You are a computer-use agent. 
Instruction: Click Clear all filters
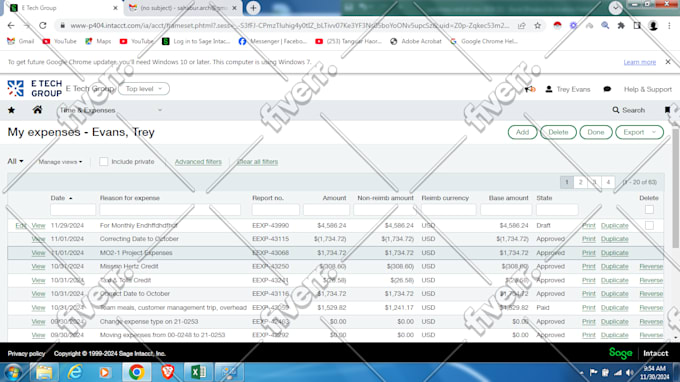(258, 162)
